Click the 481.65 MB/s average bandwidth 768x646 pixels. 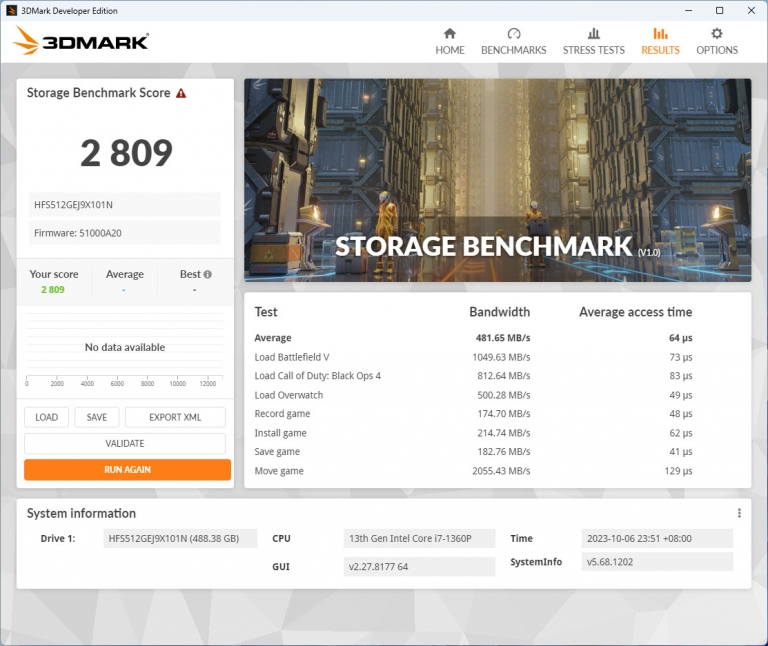503,338
